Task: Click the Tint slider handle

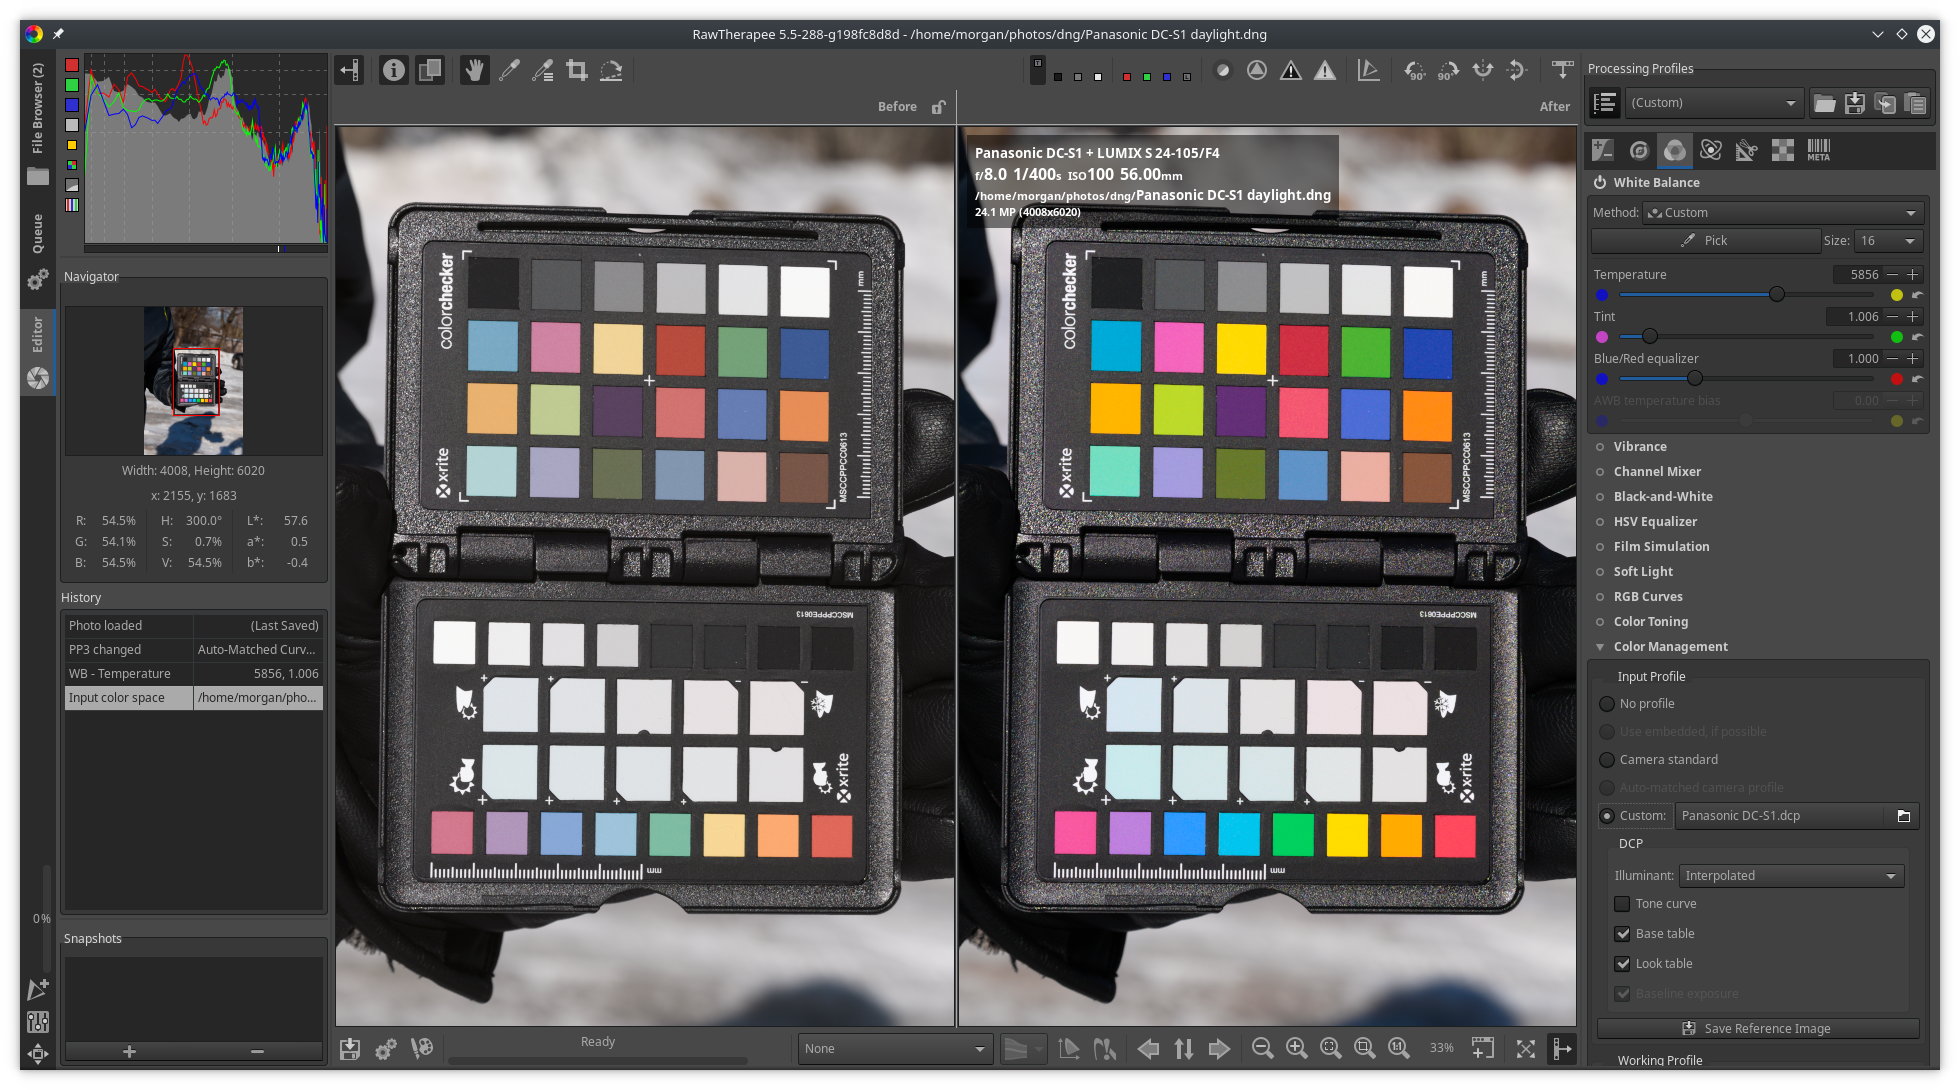Action: (x=1650, y=337)
